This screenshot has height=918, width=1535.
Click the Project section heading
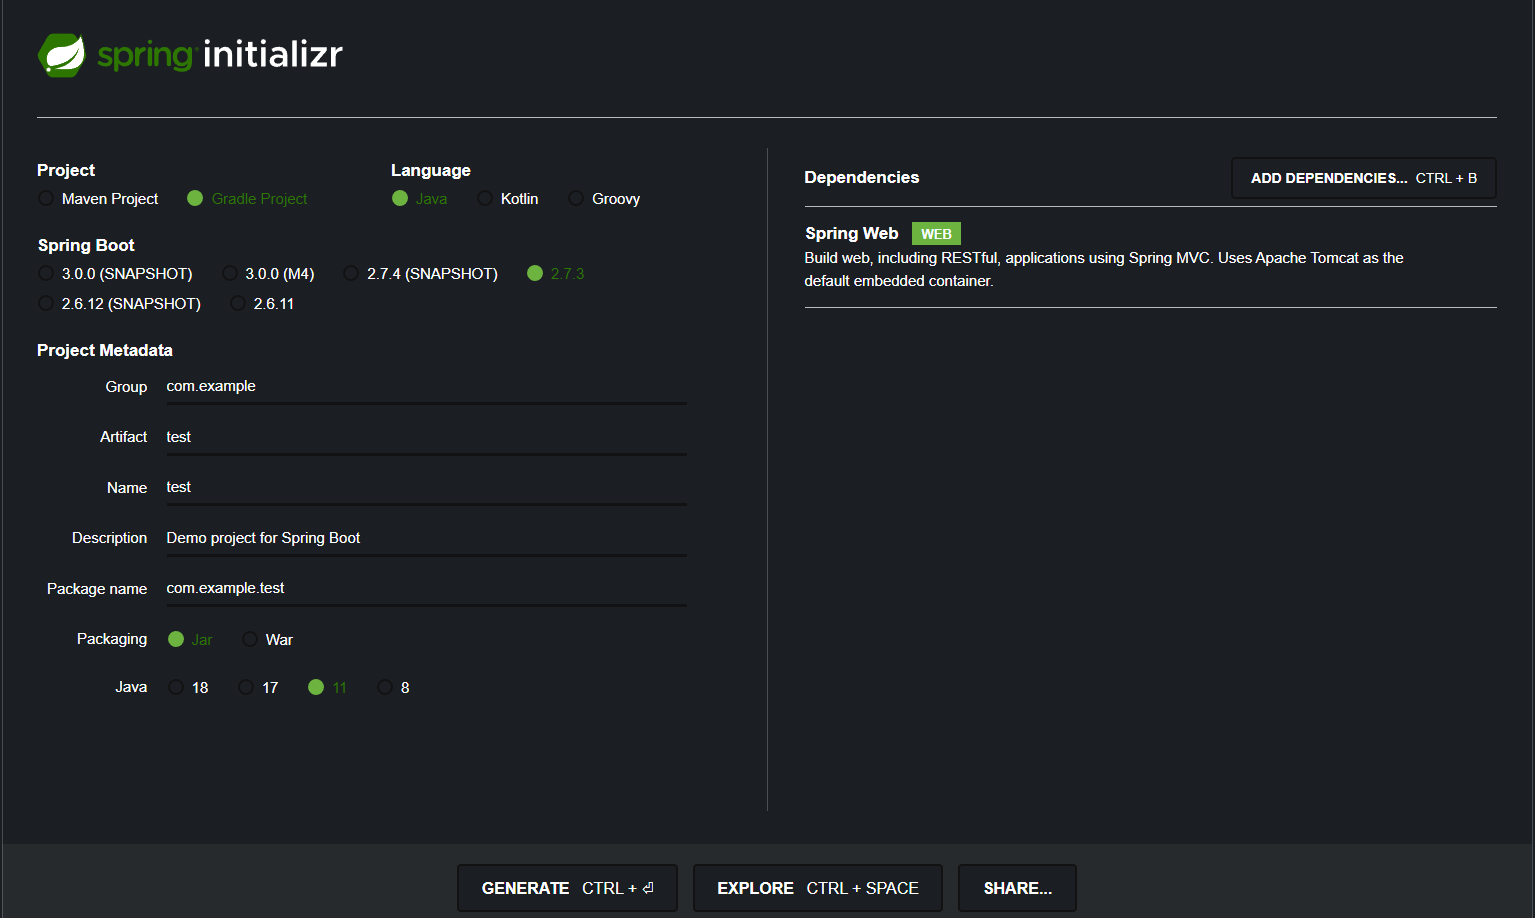(66, 170)
